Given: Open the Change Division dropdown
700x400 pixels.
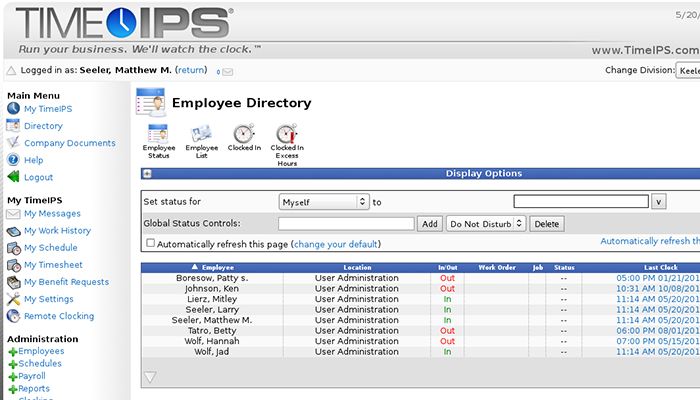Looking at the screenshot, I should tap(688, 71).
